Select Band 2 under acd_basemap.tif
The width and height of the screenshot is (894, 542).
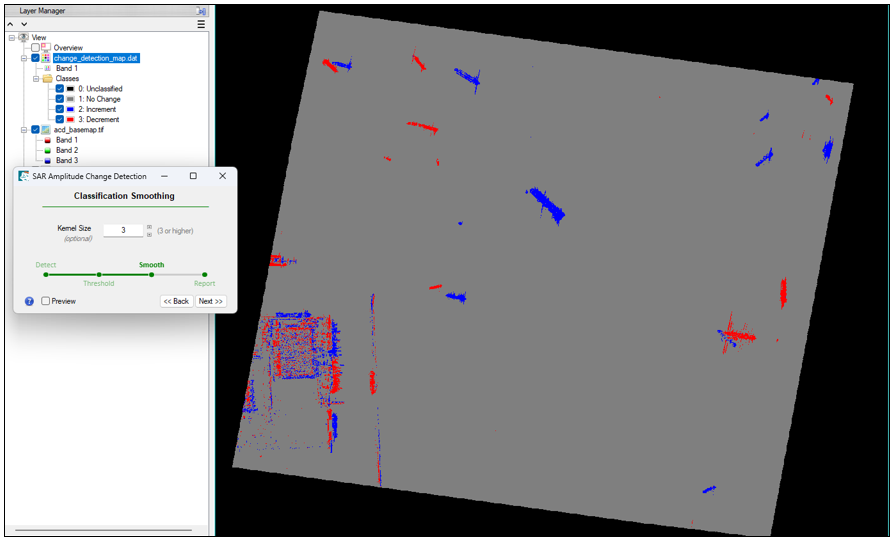(x=66, y=150)
